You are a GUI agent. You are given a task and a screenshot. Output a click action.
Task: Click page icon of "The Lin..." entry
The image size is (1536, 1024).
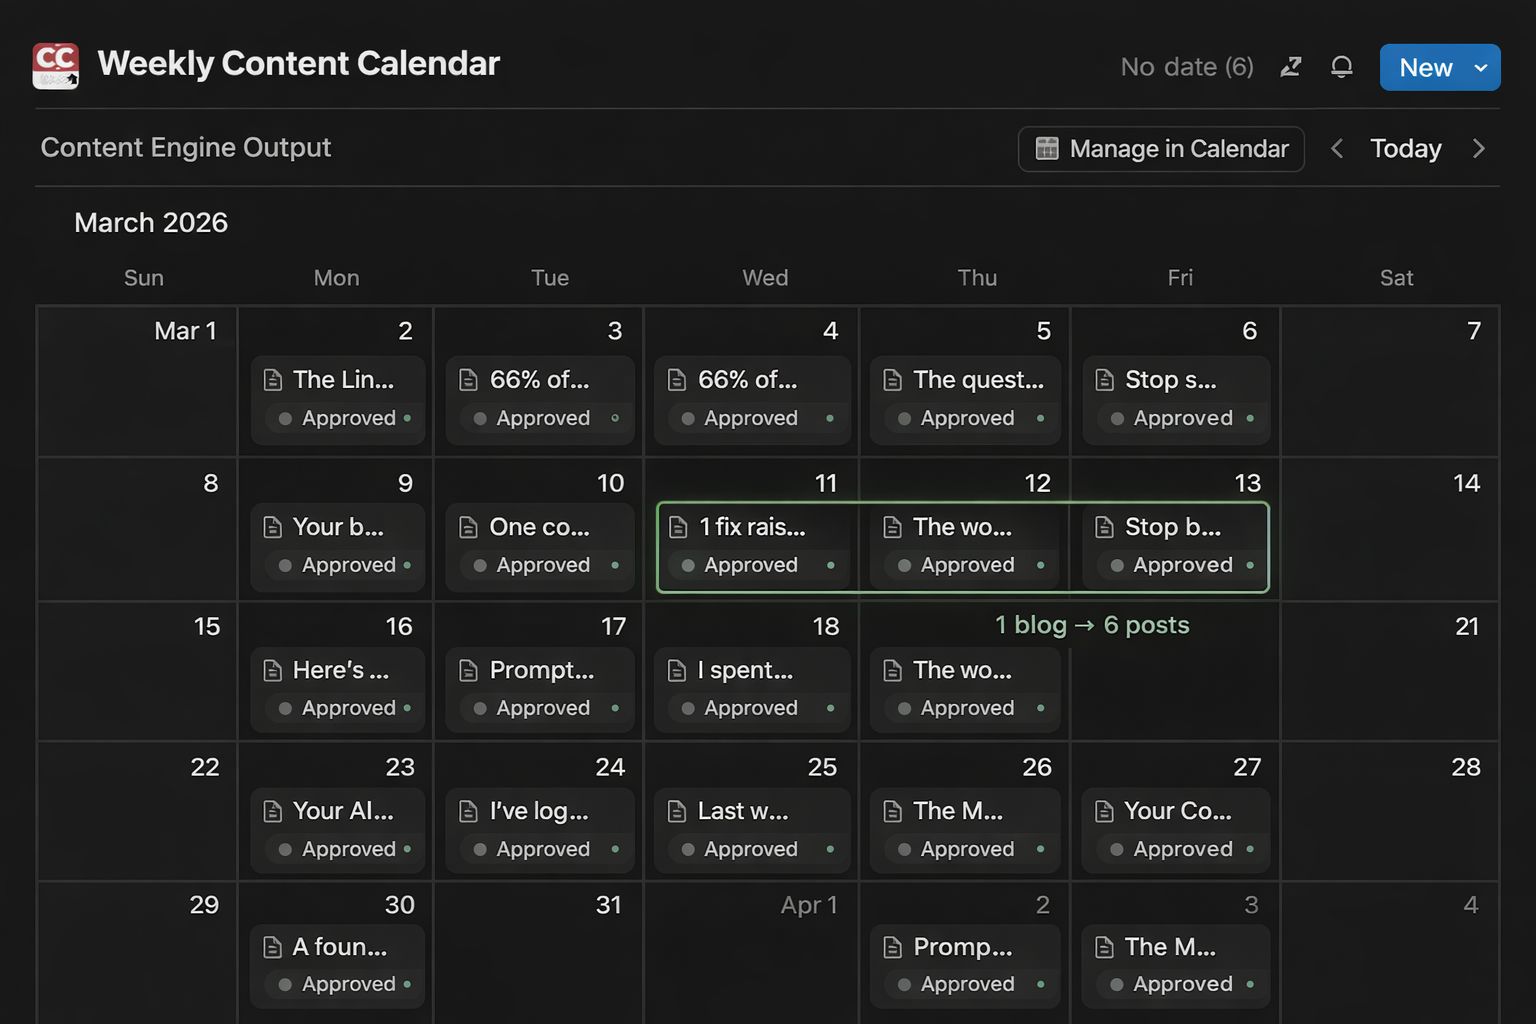[x=272, y=380]
